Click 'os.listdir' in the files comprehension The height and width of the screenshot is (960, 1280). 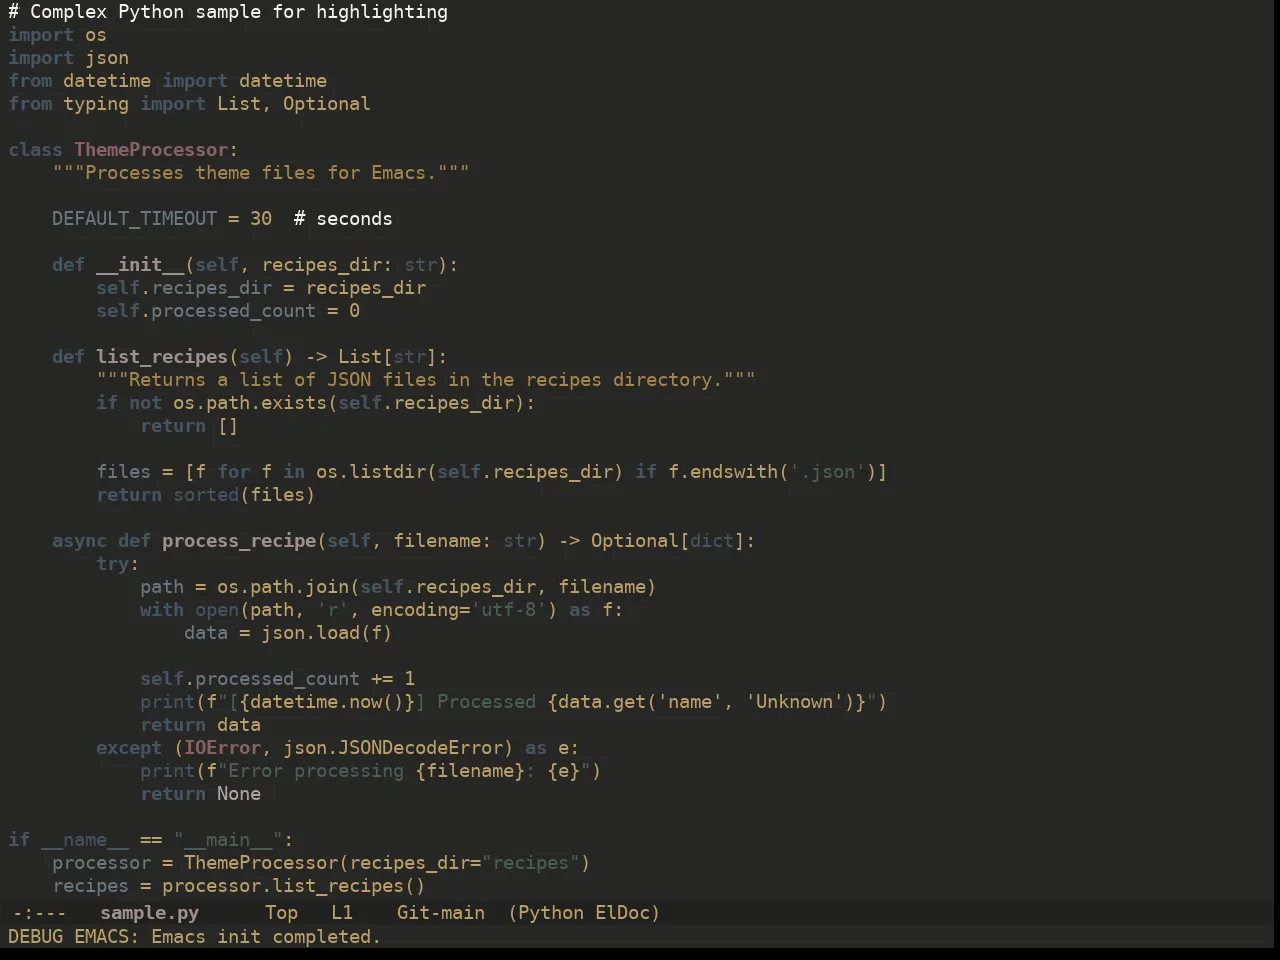point(371,472)
